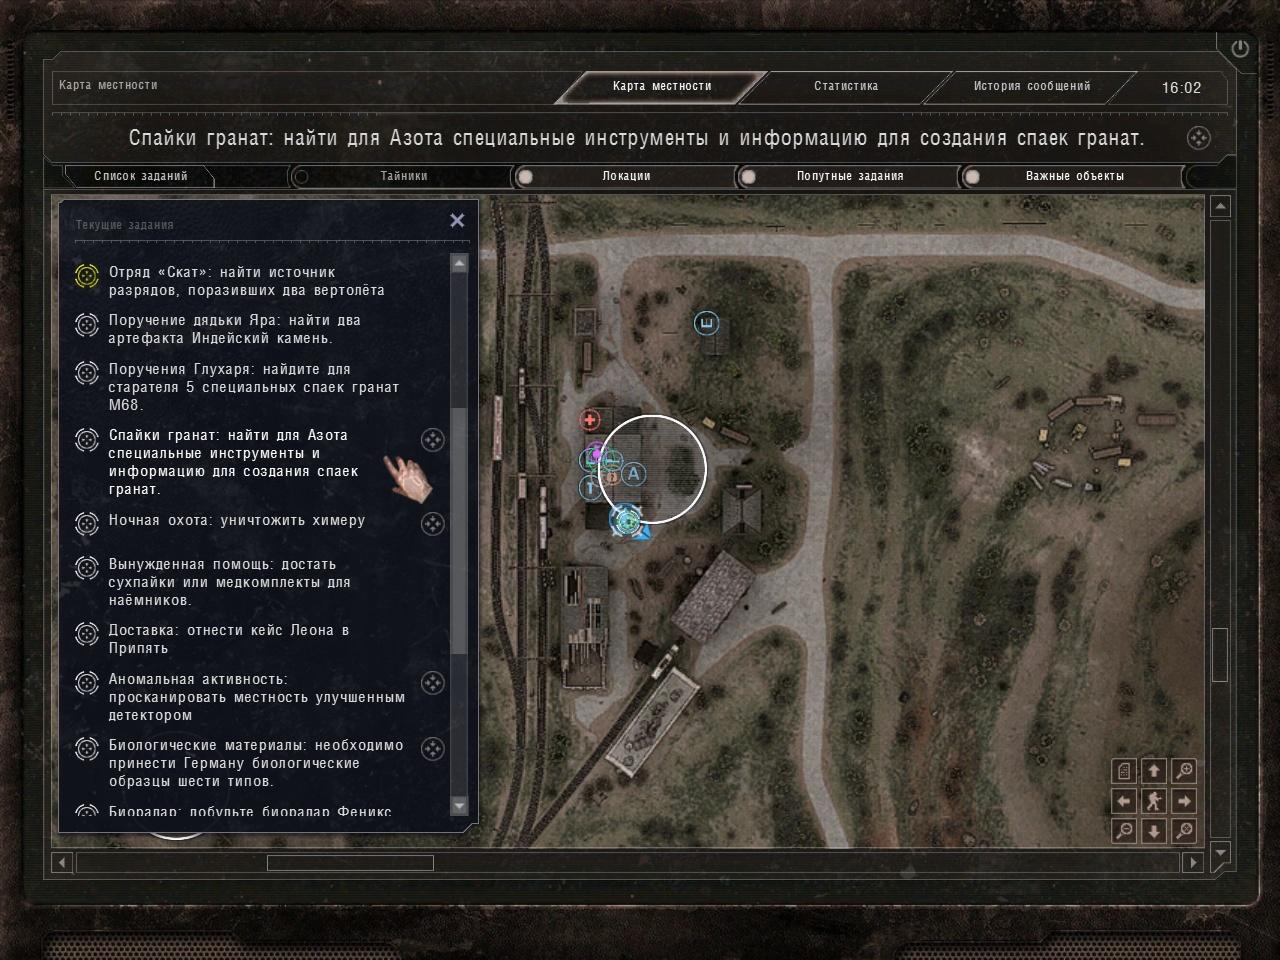The image size is (1280, 960).
Task: Select quest Отряд «Скат» text
Action: [x=246, y=281]
